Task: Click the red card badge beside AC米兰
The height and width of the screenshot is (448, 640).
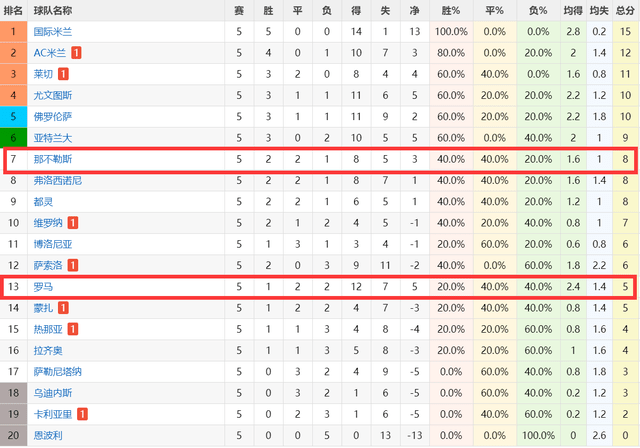Action: 76,53
